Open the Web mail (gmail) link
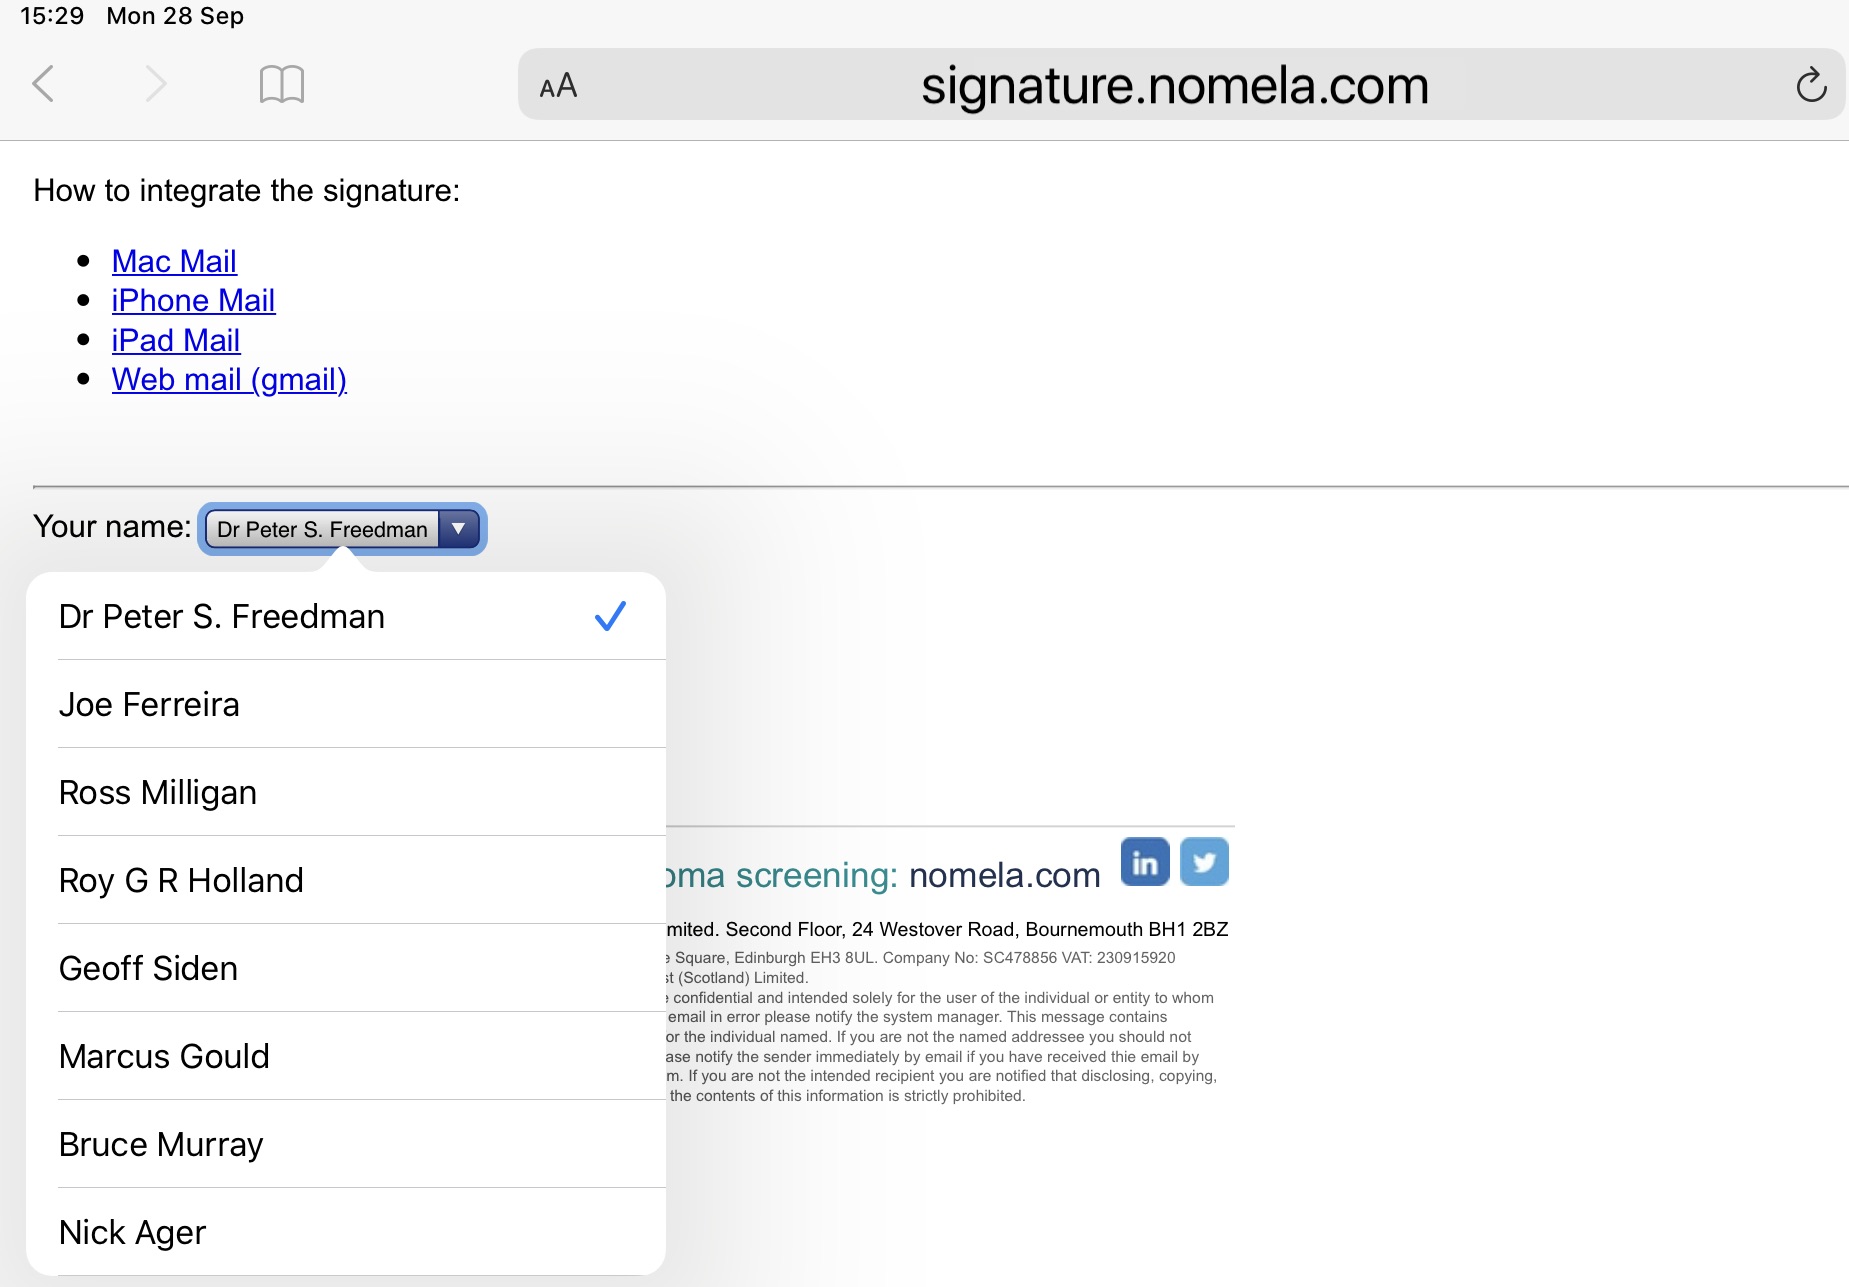 coord(229,379)
